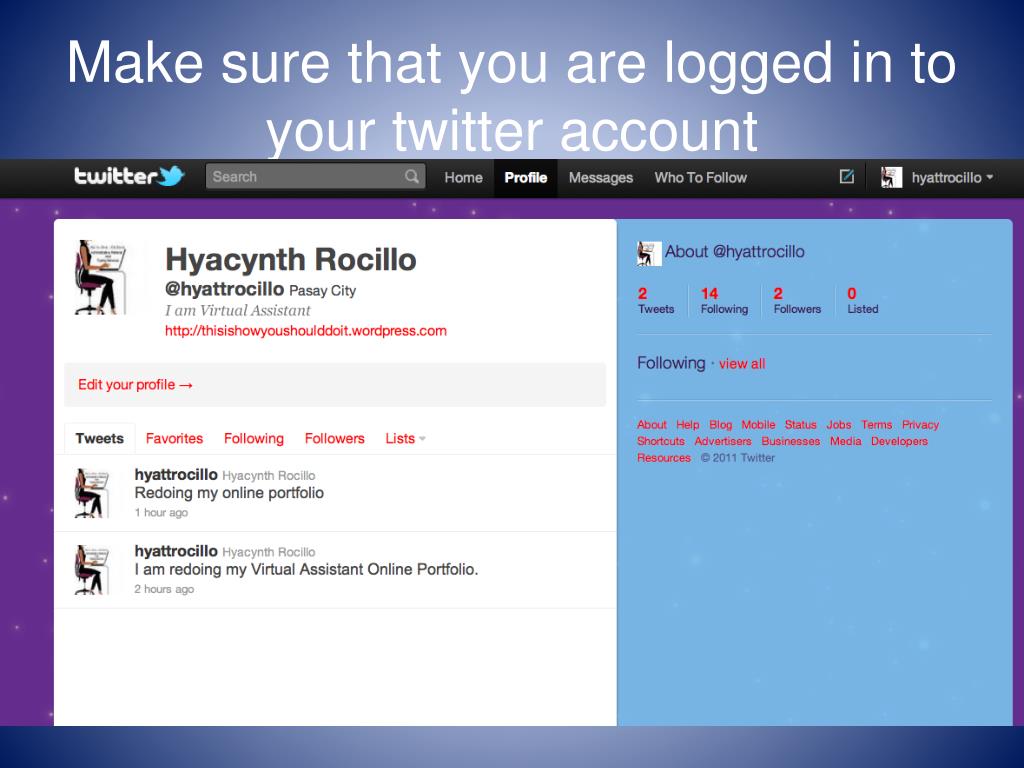Click the large profile picture of Hyacynth Rocillo
Image resolution: width=1024 pixels, height=768 pixels.
101,277
